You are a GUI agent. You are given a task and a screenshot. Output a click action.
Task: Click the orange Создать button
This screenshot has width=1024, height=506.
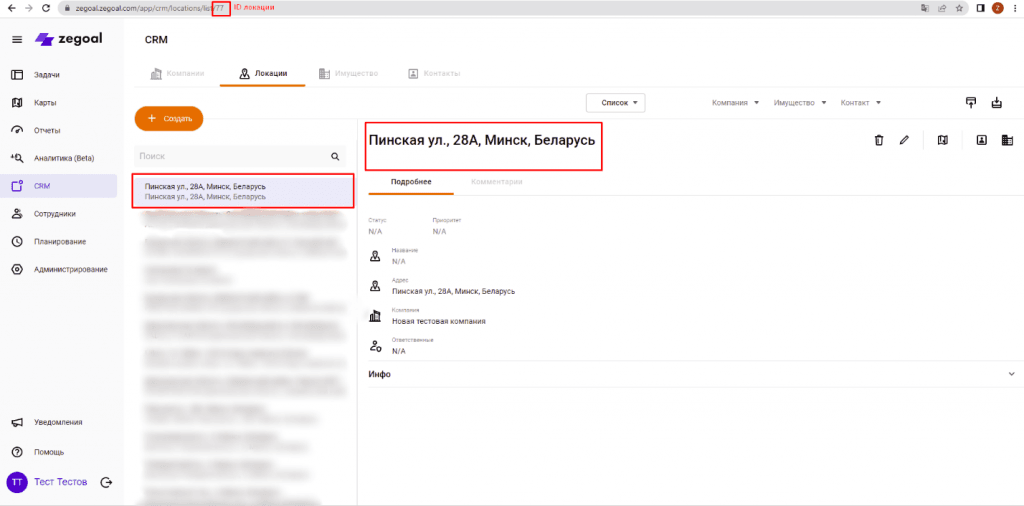coord(169,118)
